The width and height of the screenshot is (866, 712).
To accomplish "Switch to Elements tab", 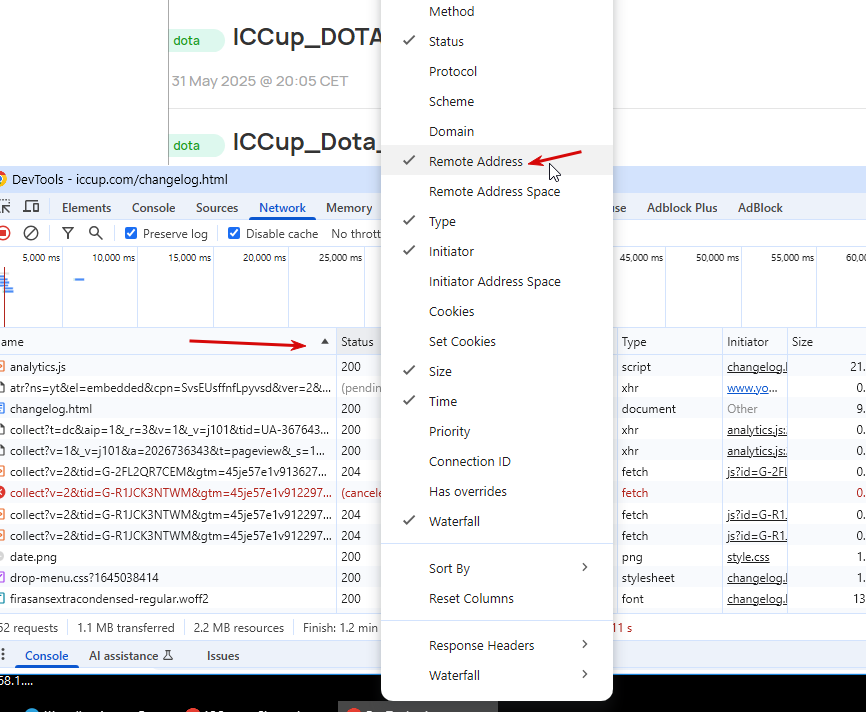I will pos(86,208).
